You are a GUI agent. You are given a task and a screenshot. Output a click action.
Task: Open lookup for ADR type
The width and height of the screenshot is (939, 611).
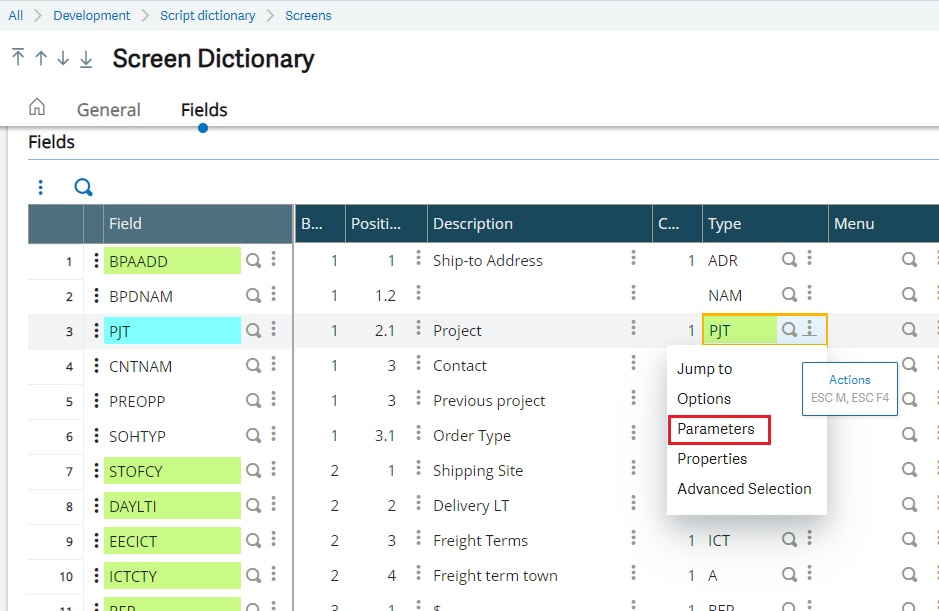[790, 260]
